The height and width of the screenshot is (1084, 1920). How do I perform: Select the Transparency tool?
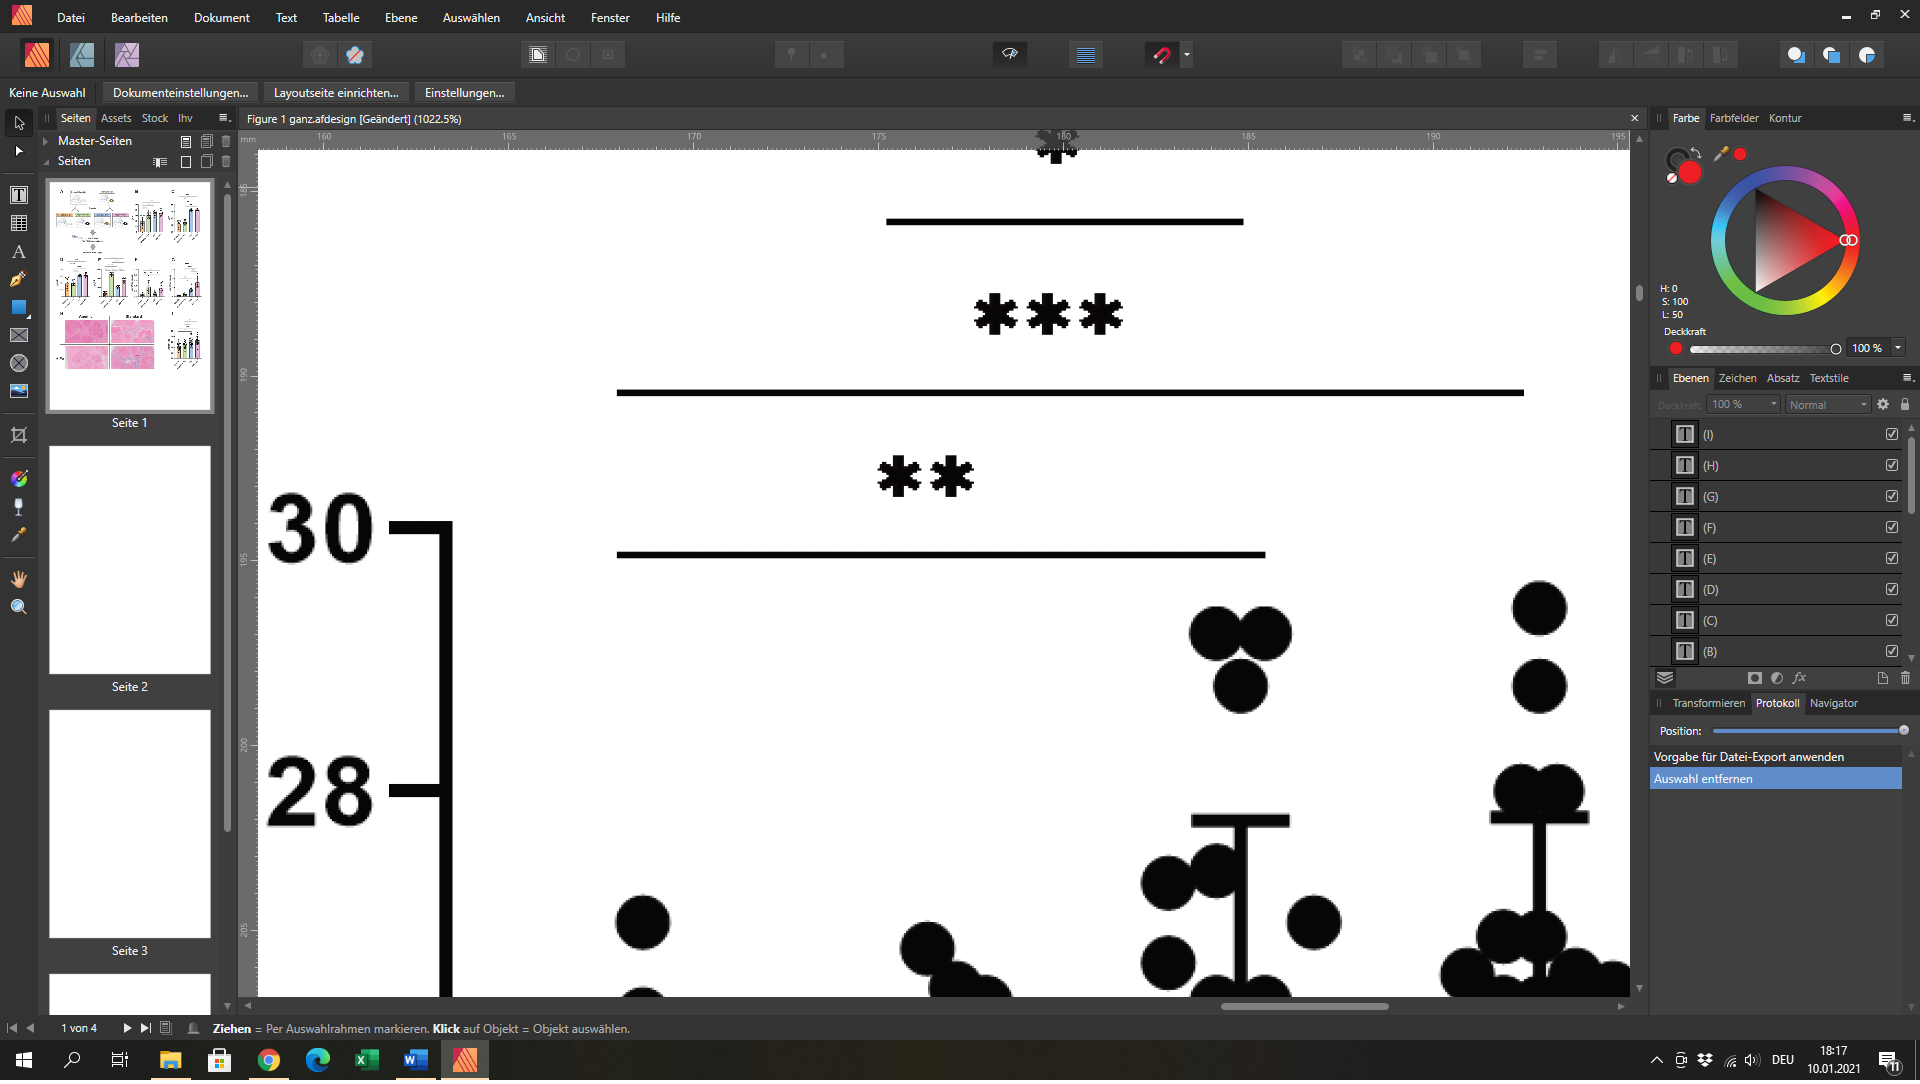[x=19, y=507]
